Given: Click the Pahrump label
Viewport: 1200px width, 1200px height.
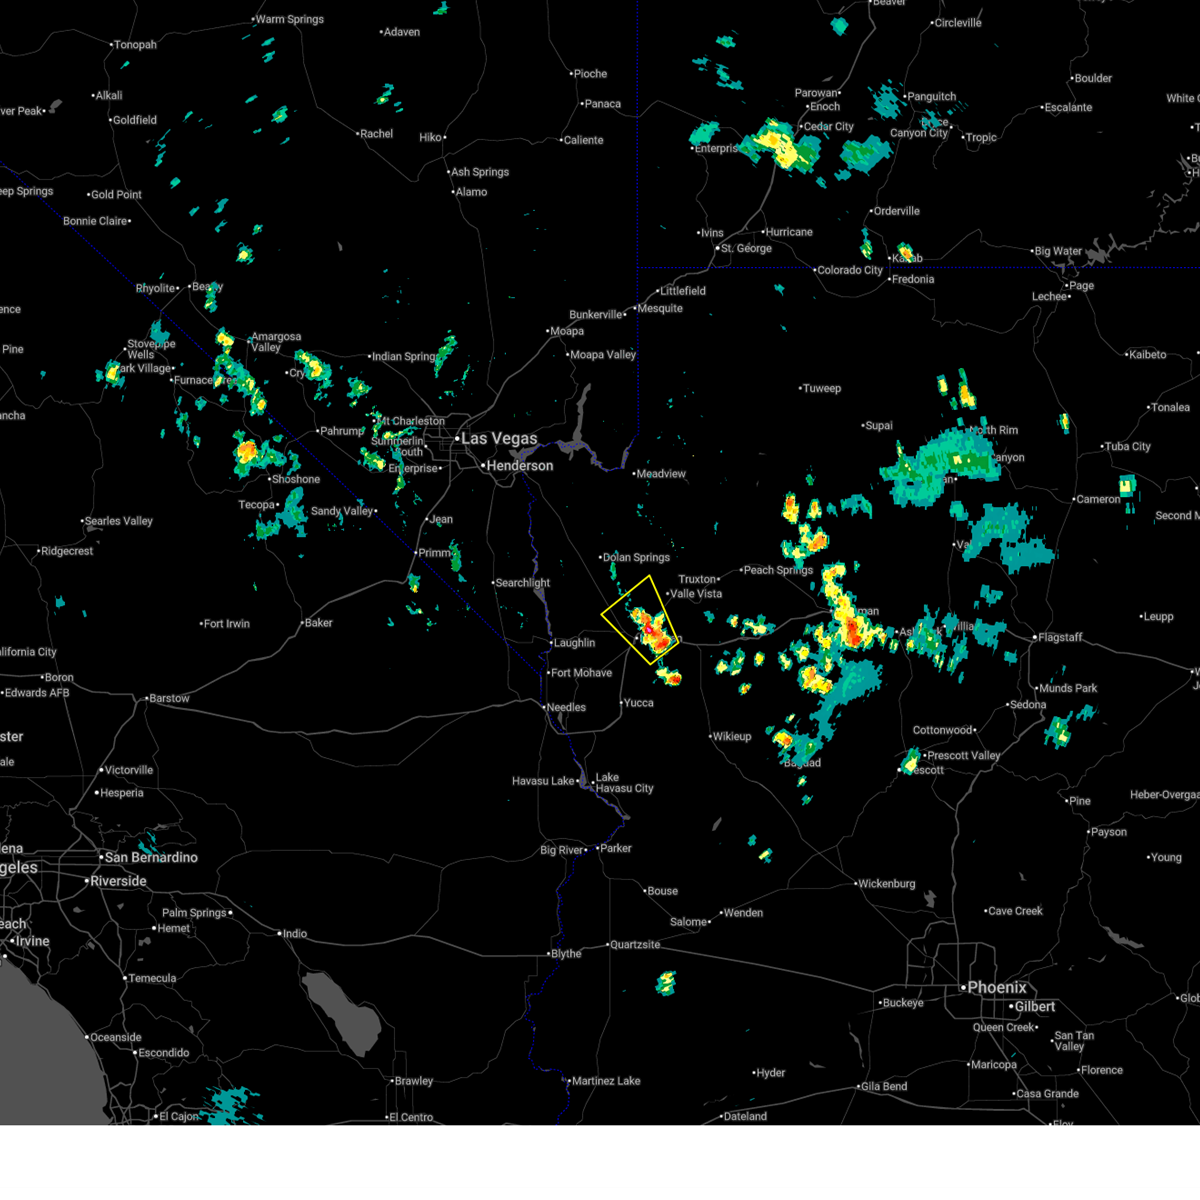Looking at the screenshot, I should click(x=341, y=431).
